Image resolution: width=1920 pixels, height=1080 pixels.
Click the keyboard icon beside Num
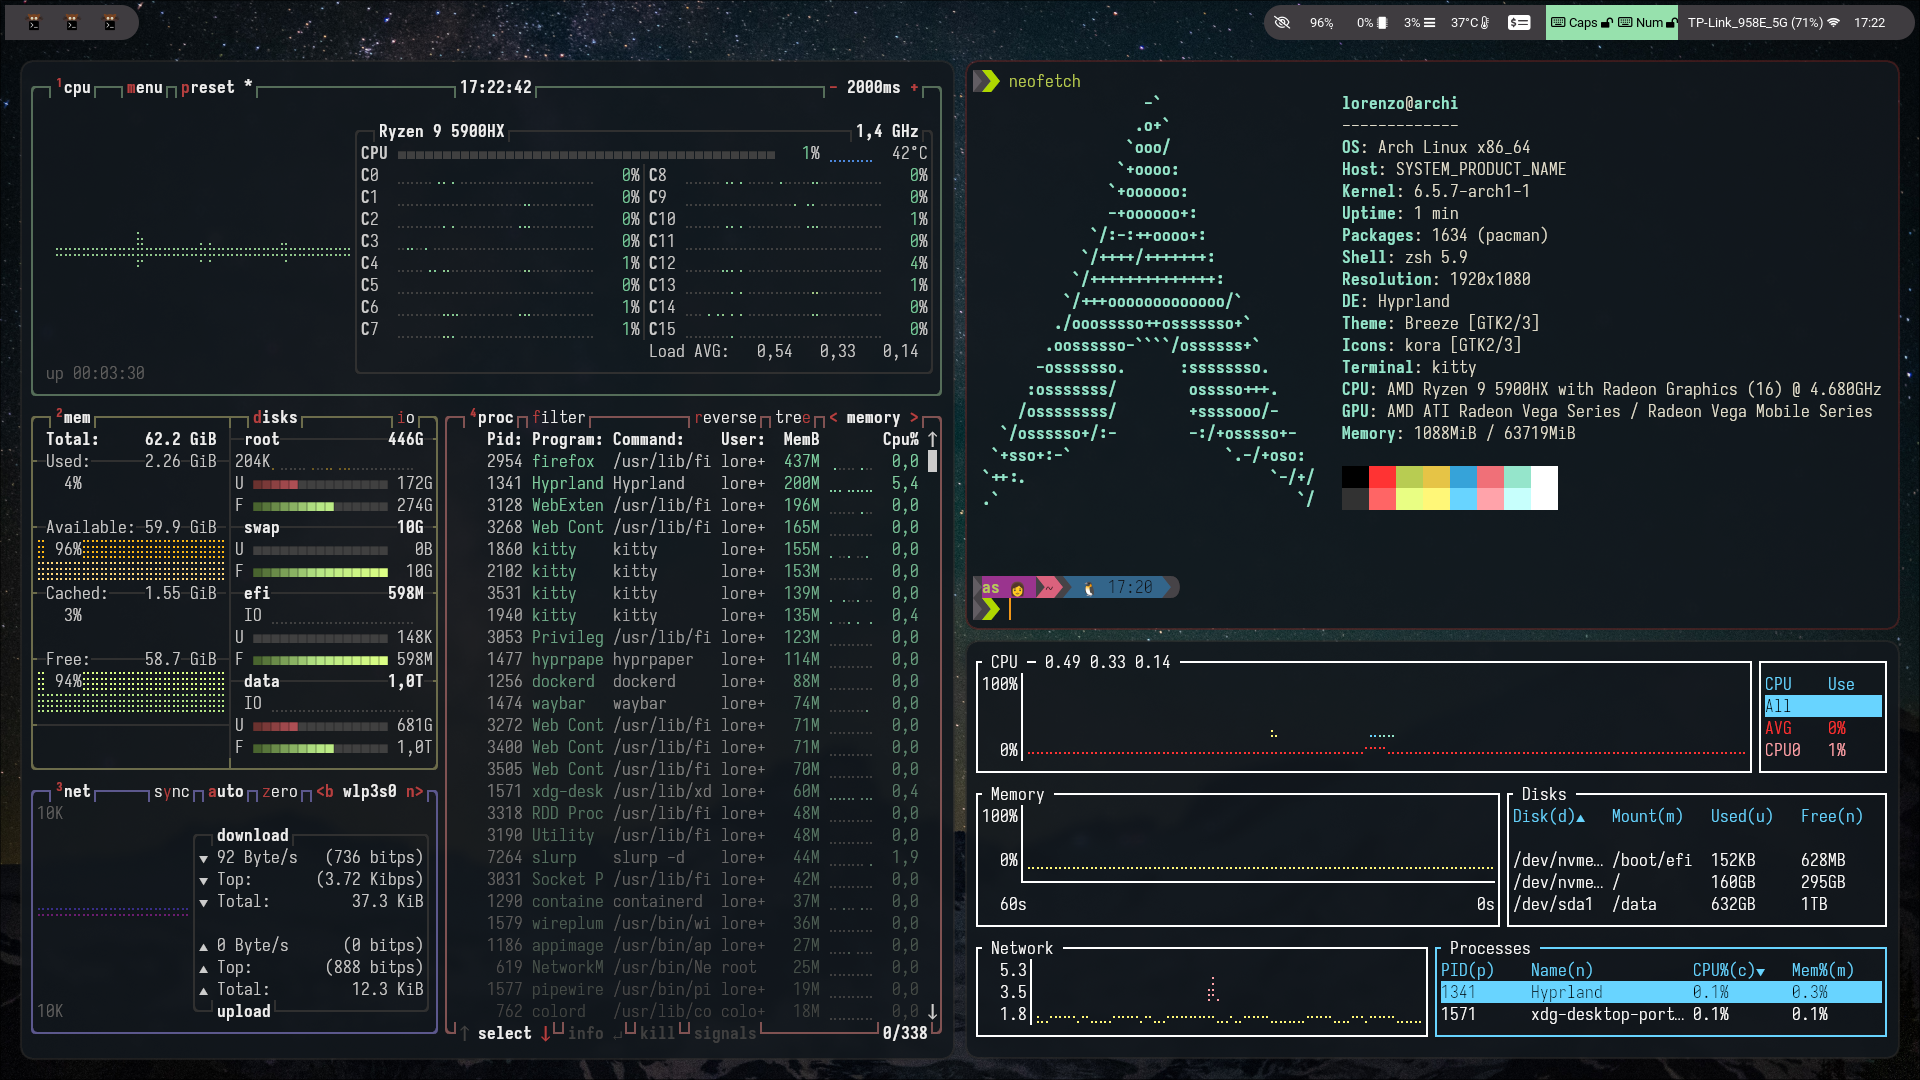point(1625,22)
